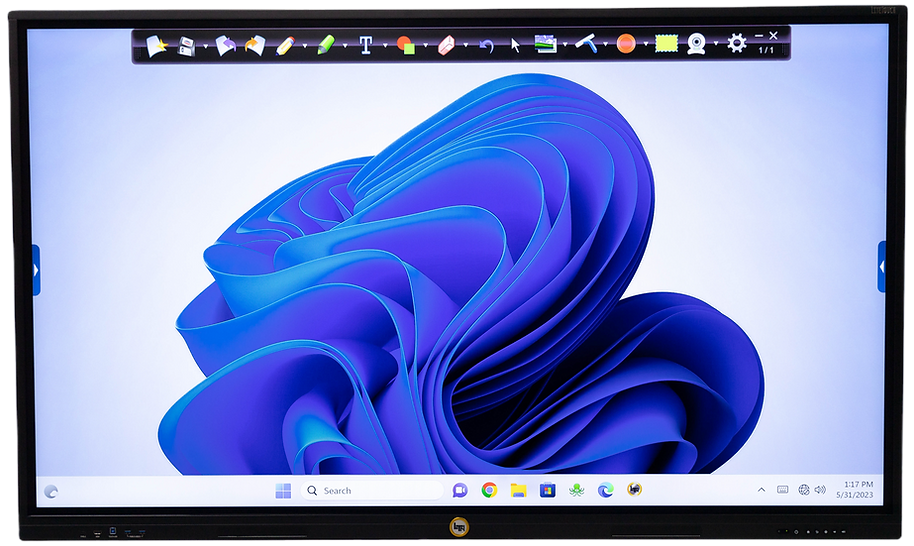The width and height of the screenshot is (914, 546).
Task: Open dropdown arrow next to webcam icon
Action: 716,44
